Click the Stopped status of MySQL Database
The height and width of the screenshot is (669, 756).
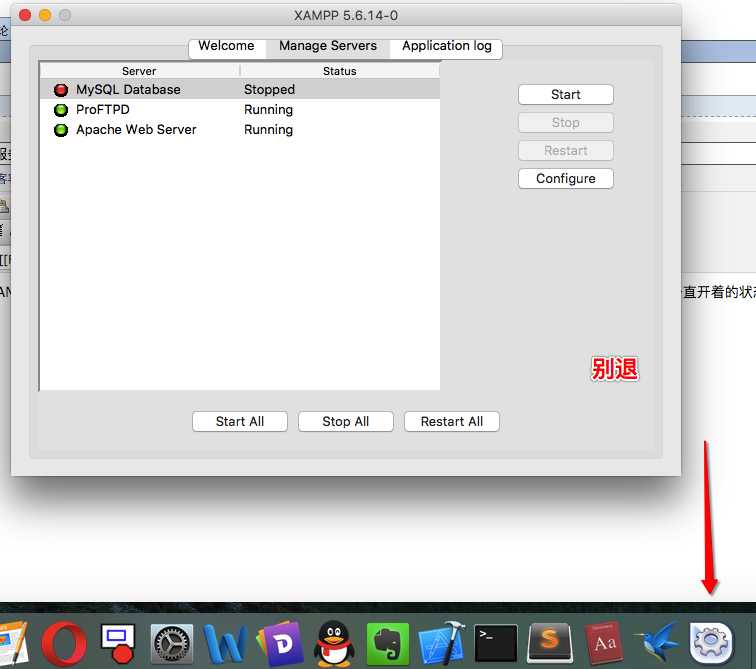269,89
